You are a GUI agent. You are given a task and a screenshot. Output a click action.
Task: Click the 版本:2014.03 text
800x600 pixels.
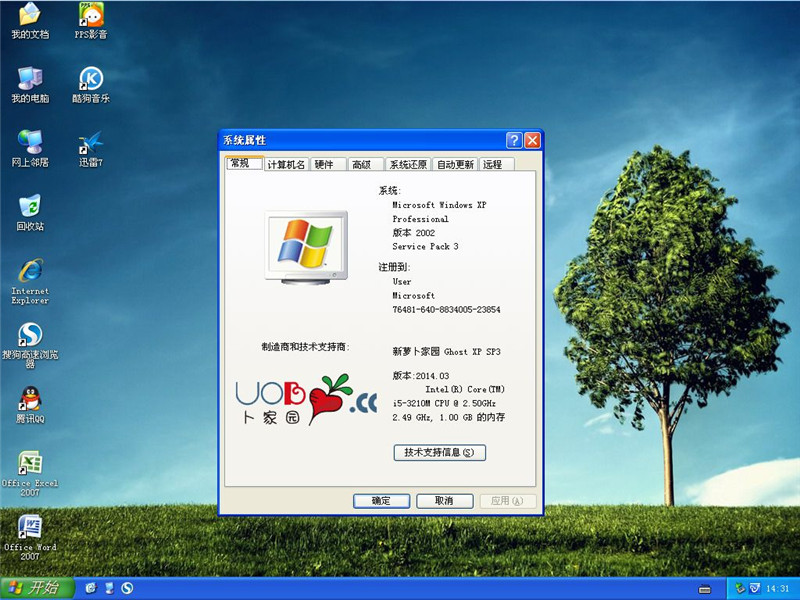421,376
